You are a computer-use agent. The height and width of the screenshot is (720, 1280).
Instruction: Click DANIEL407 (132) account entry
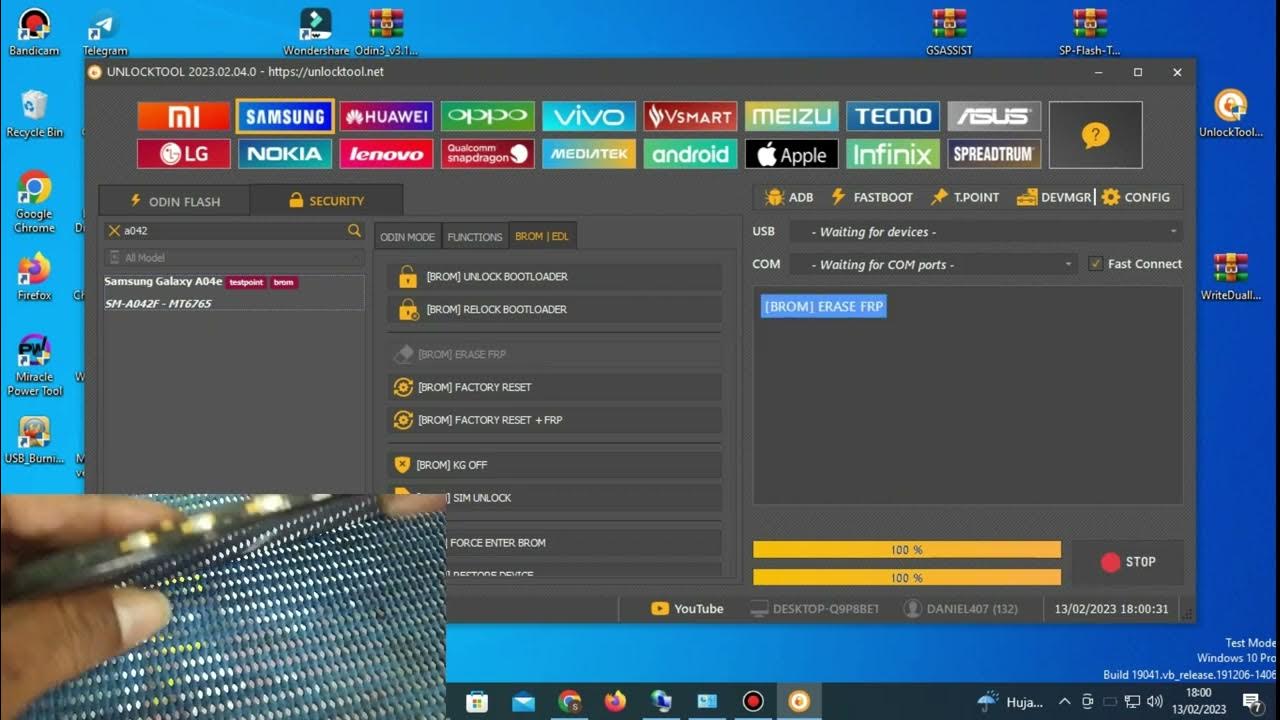[961, 608]
